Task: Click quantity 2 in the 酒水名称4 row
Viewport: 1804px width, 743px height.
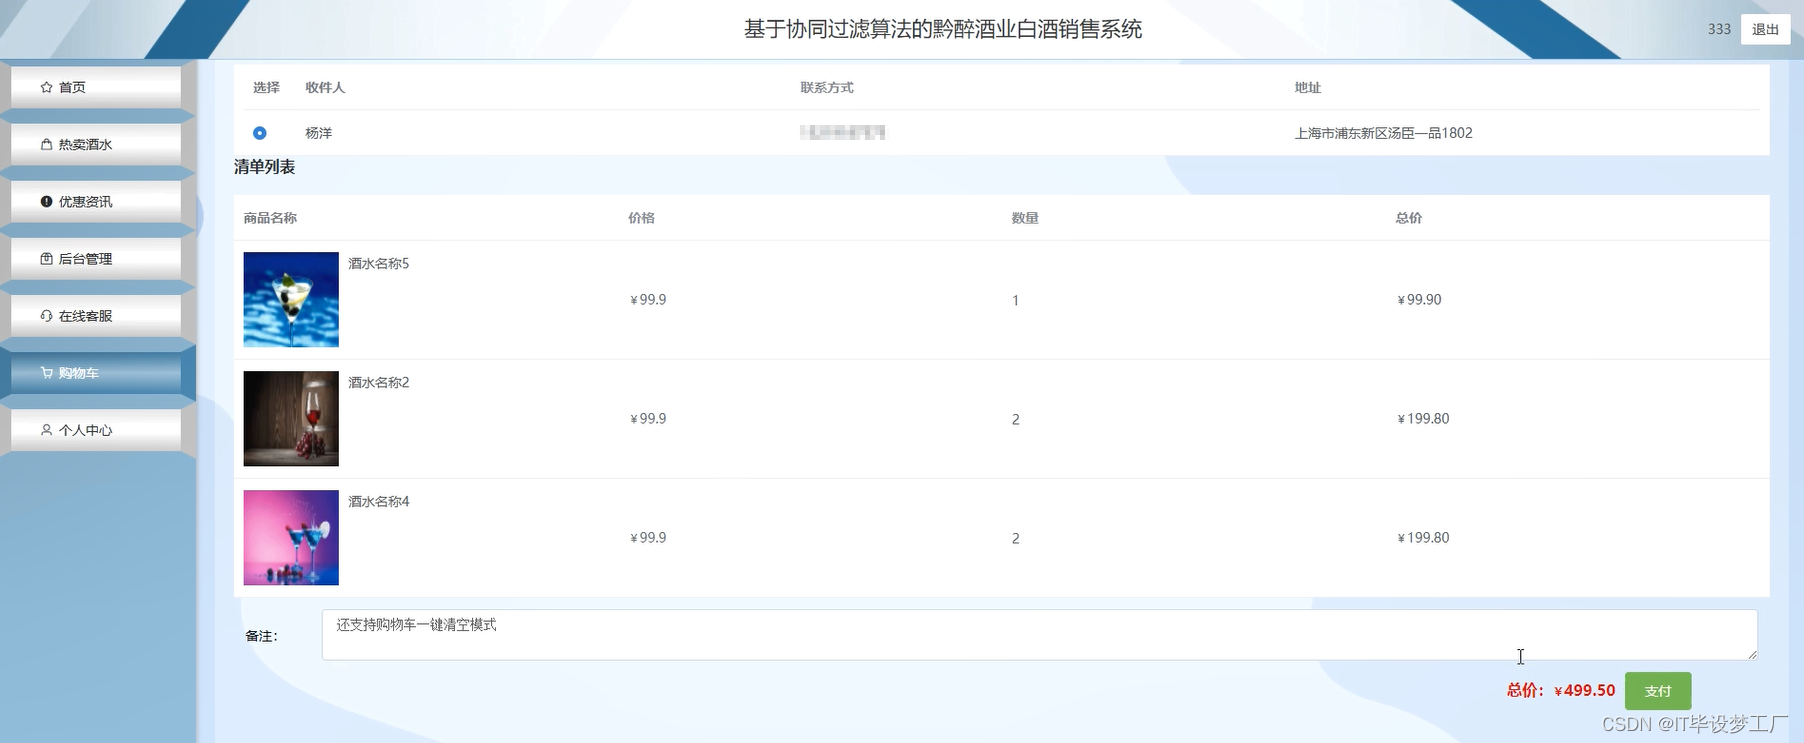Action: (1016, 539)
